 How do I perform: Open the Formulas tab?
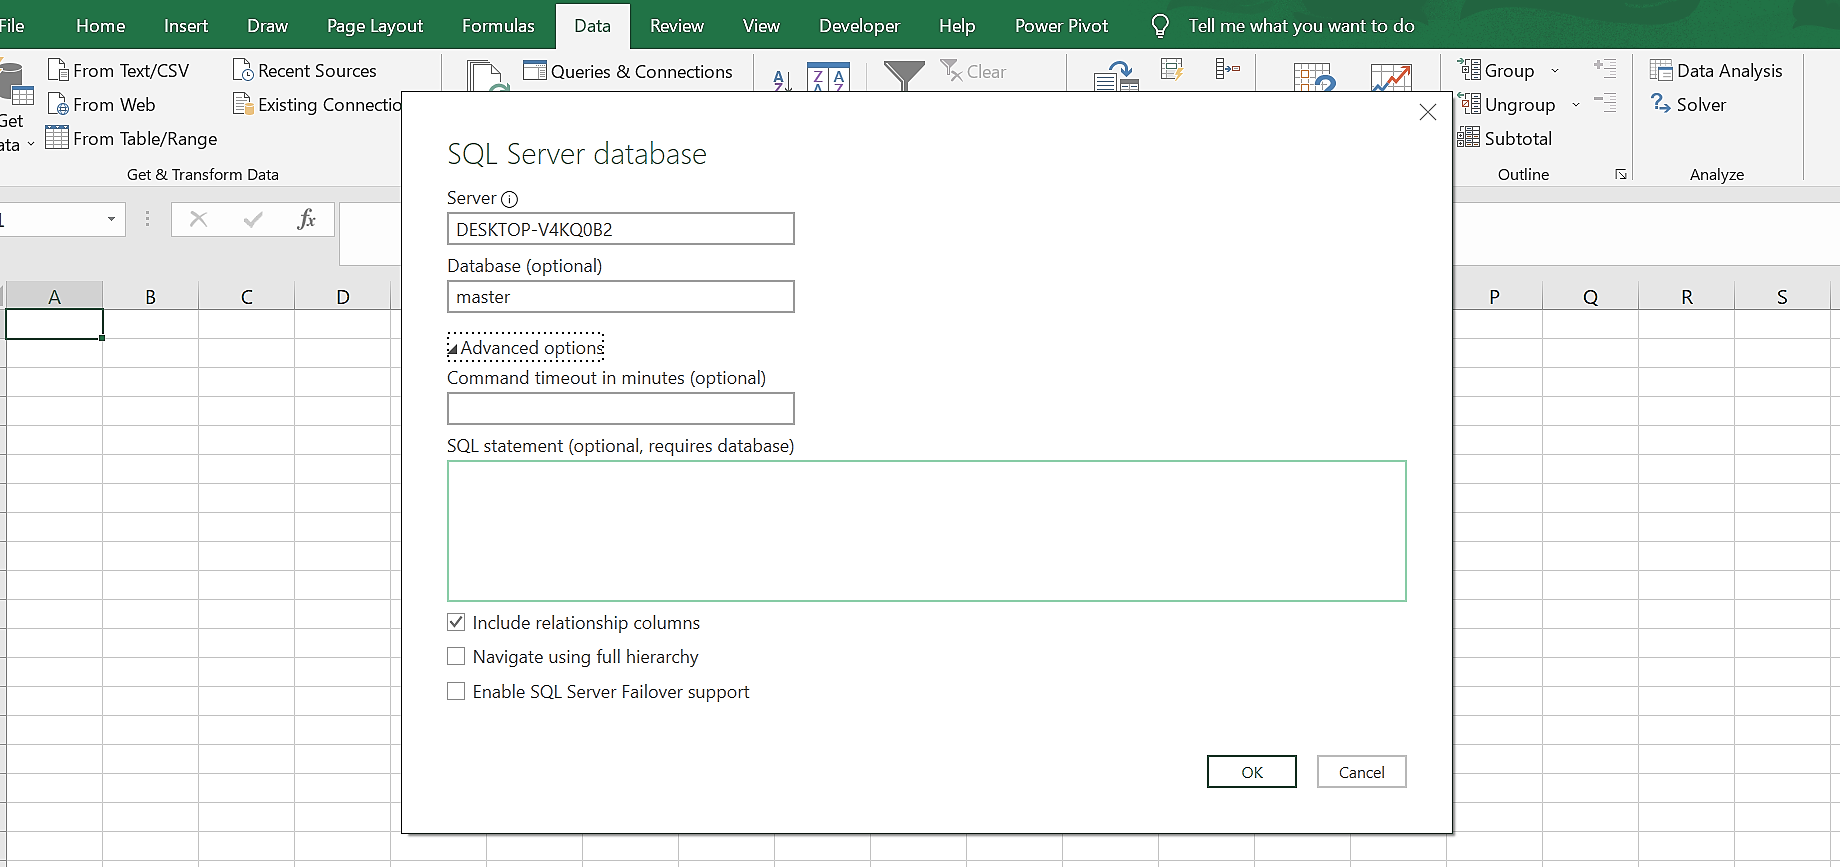tap(498, 26)
